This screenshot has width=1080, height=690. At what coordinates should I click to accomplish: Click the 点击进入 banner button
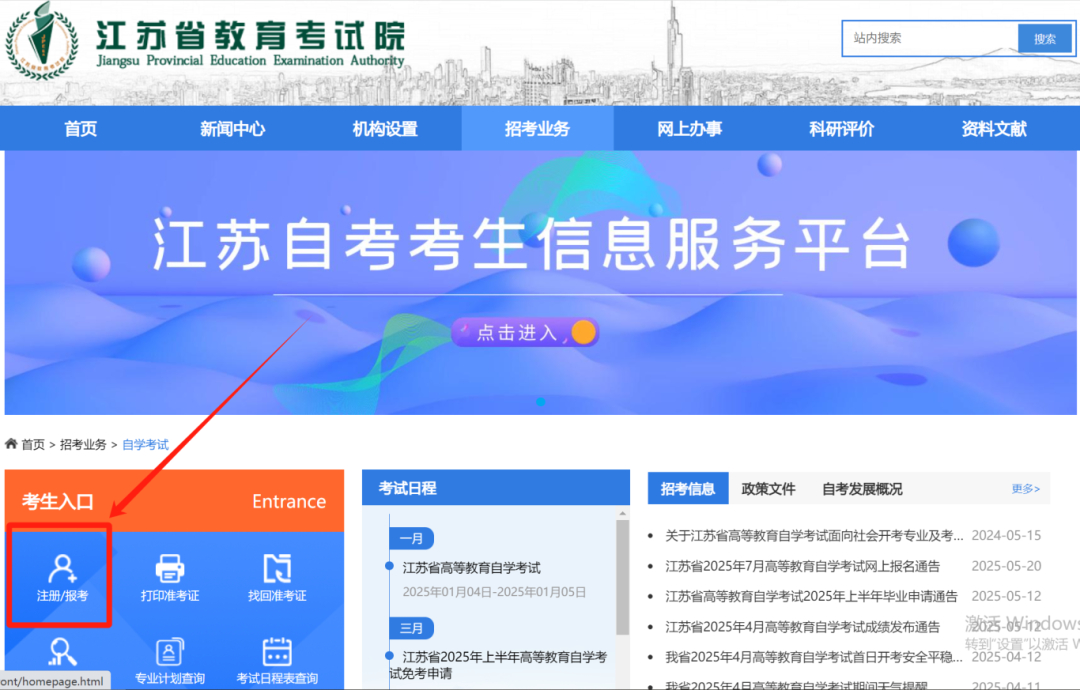[x=525, y=333]
